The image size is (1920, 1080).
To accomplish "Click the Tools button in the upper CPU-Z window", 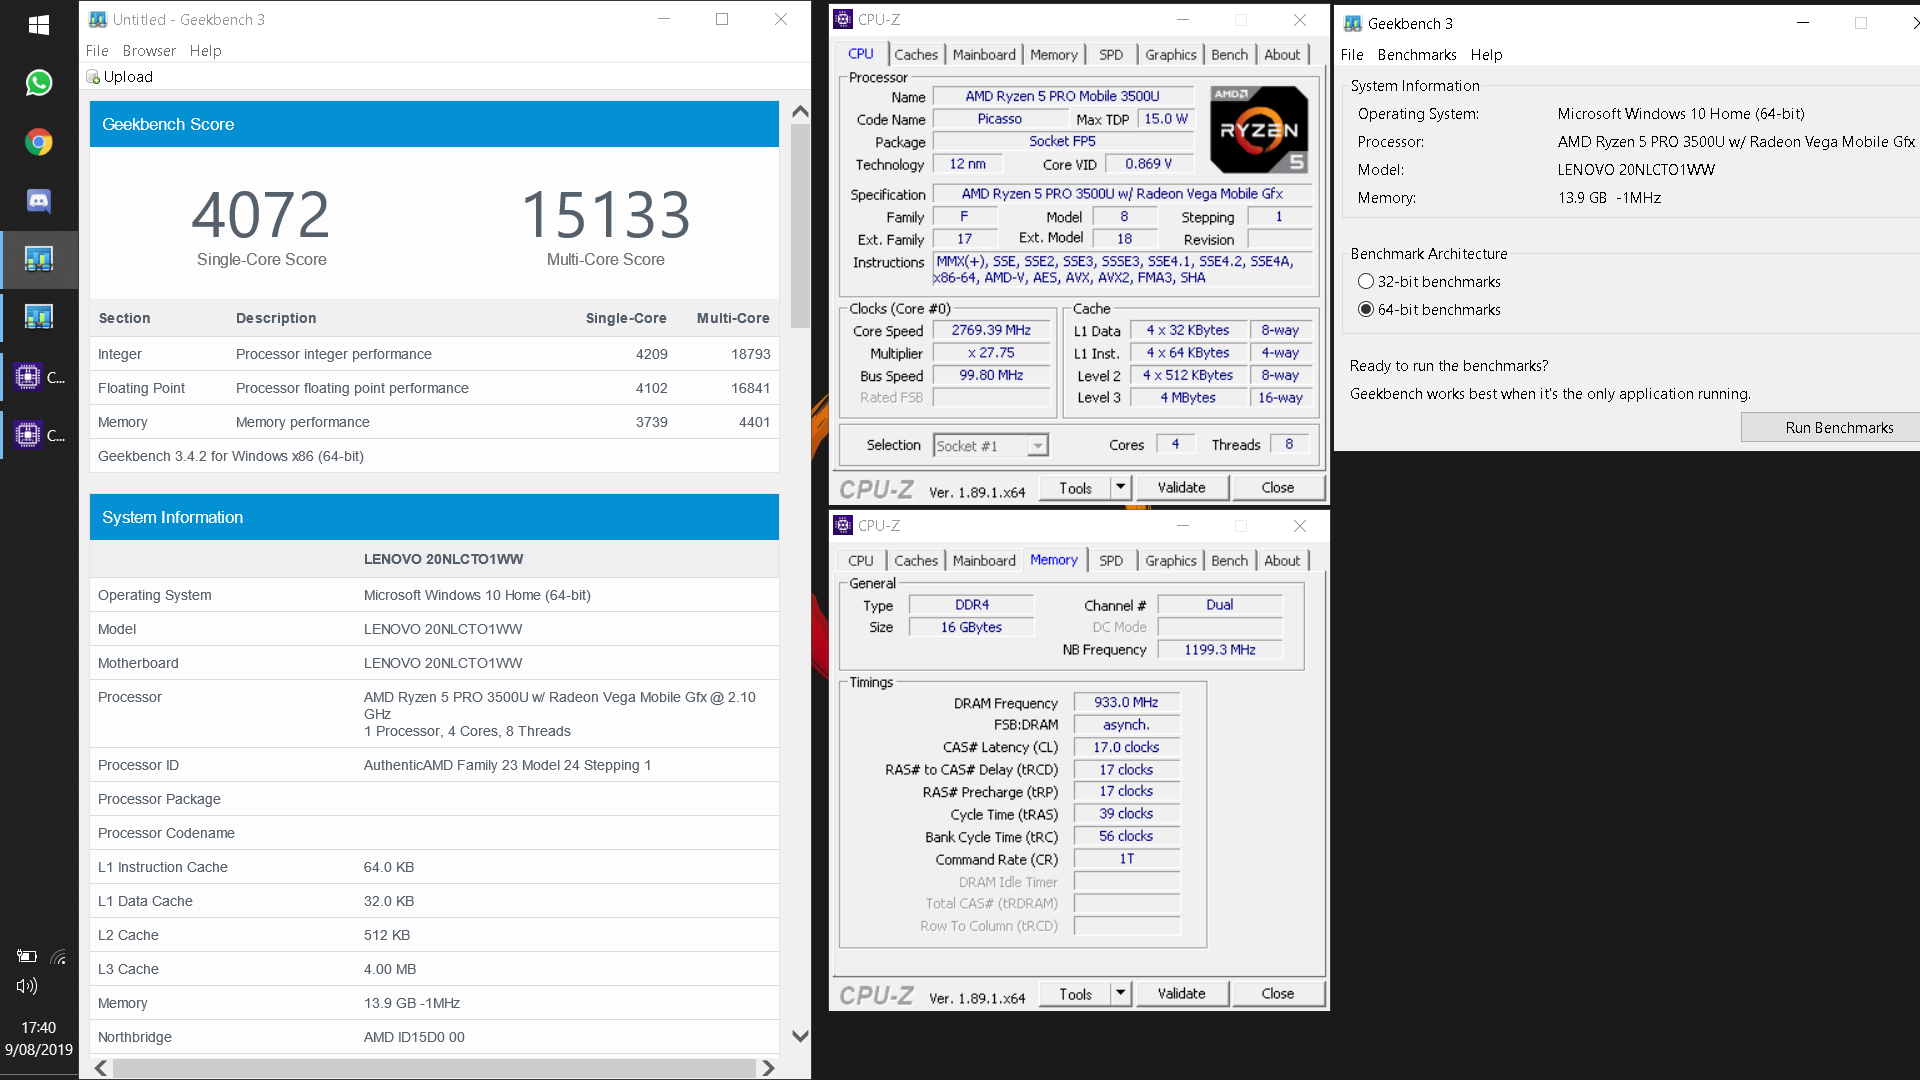I will point(1076,488).
